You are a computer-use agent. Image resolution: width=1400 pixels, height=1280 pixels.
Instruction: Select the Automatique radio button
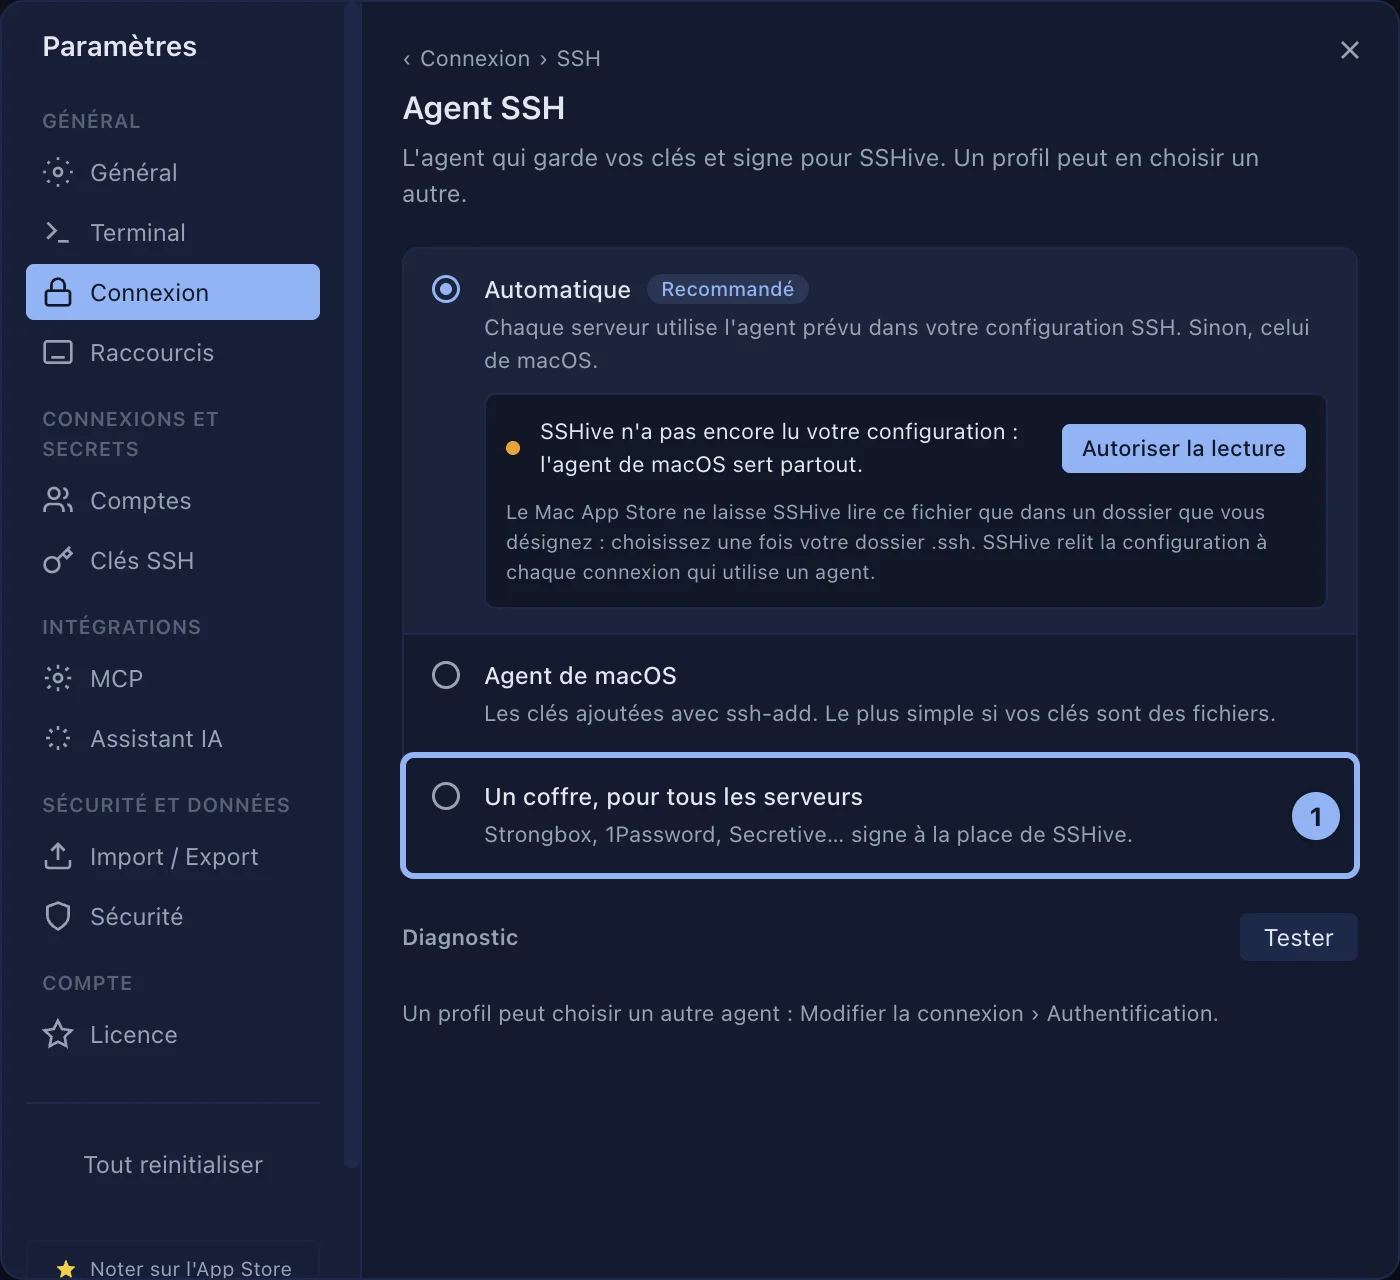click(446, 289)
